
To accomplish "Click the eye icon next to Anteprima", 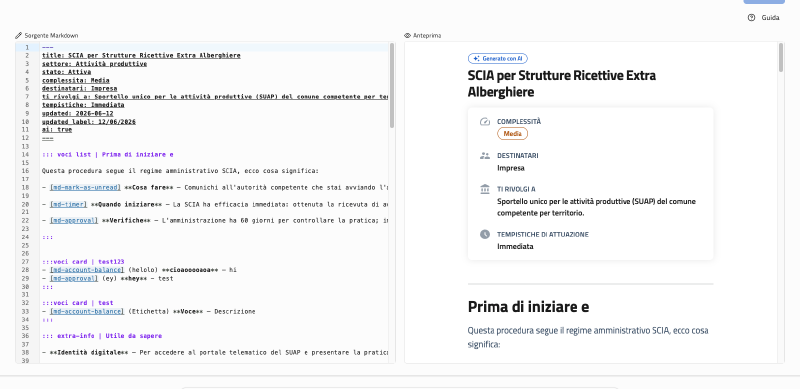I will [408, 36].
